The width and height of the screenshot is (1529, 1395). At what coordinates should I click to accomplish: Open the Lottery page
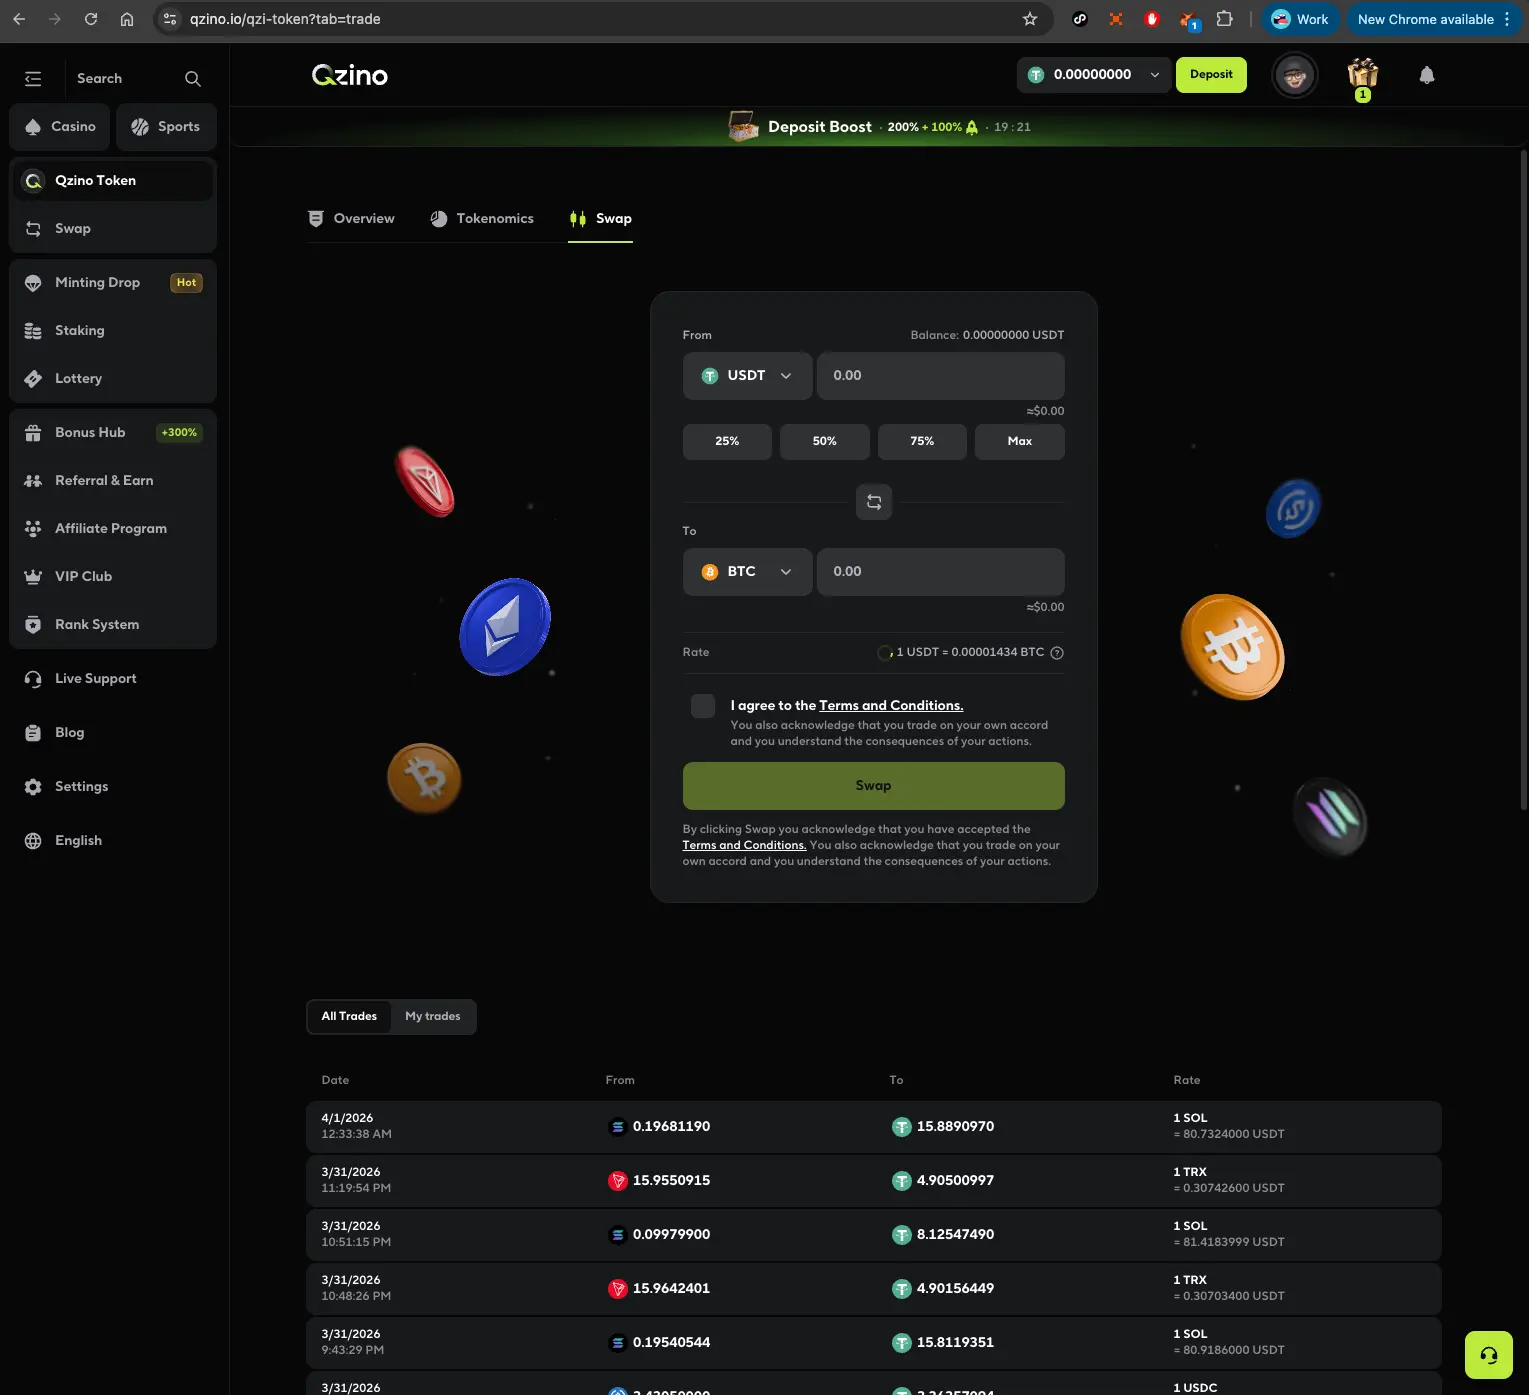pyautogui.click(x=113, y=379)
